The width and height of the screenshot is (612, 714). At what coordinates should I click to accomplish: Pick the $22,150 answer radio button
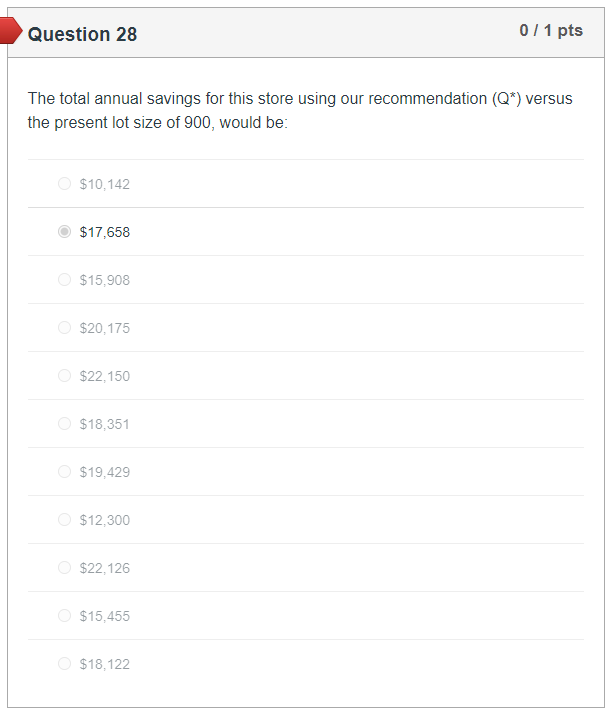(x=65, y=376)
